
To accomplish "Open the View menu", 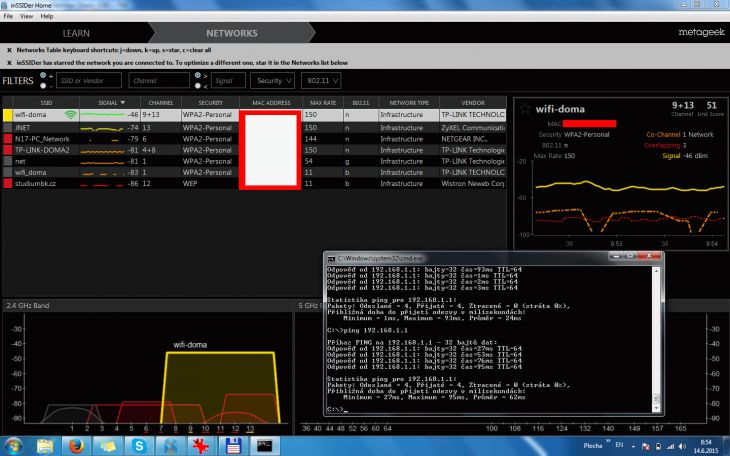I will (27, 16).
